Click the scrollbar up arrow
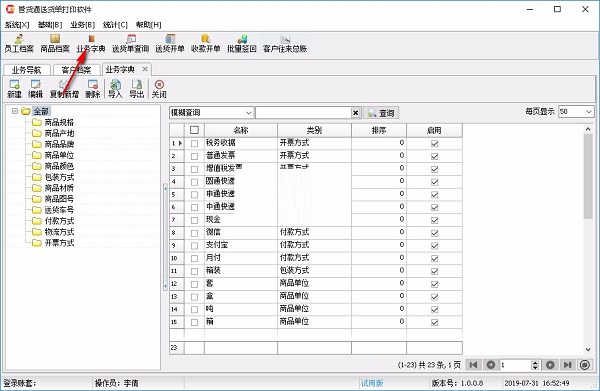The height and width of the screenshot is (391, 600). [x=588, y=129]
